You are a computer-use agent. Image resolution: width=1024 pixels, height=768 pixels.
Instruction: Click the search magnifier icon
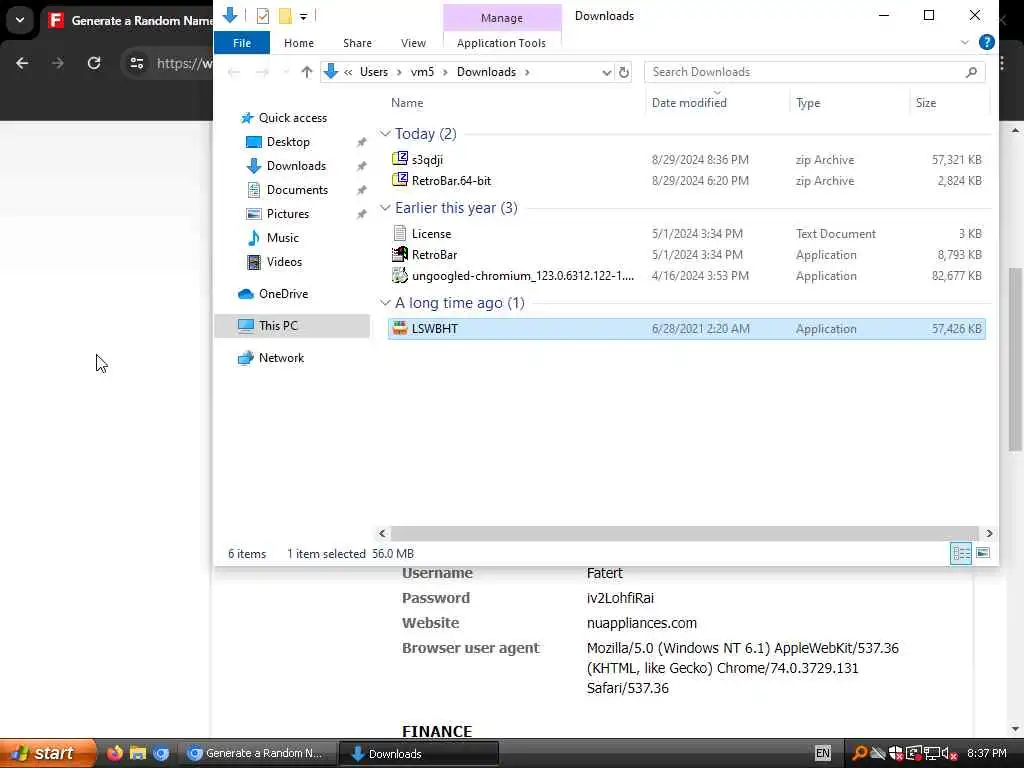pos(971,72)
